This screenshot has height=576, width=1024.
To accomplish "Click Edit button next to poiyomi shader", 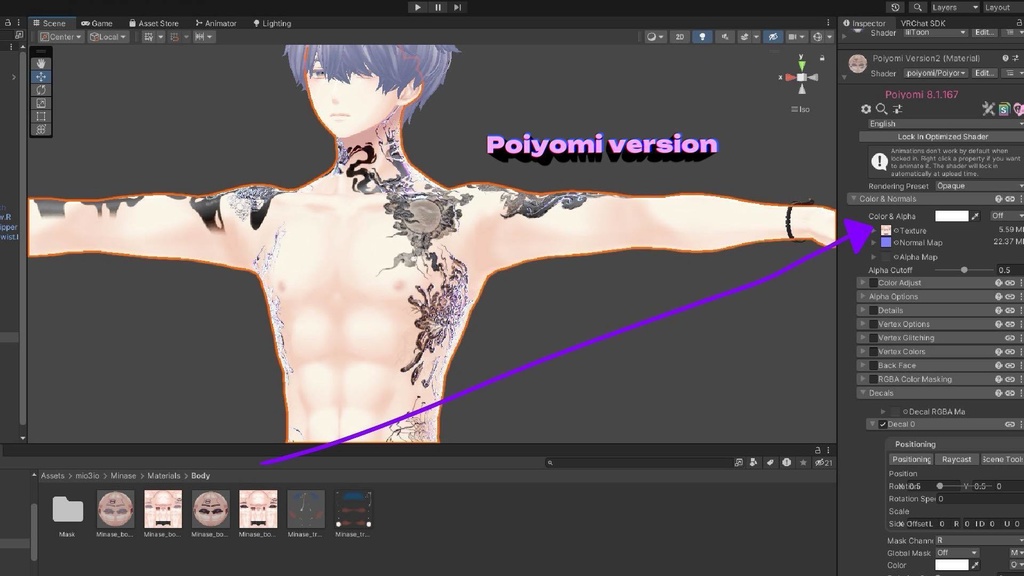I will coord(984,73).
